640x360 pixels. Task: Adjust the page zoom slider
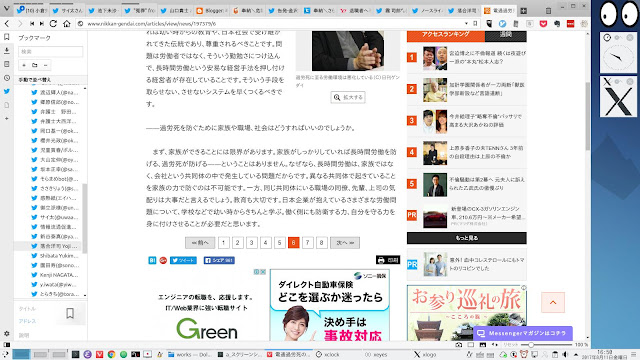[546, 345]
